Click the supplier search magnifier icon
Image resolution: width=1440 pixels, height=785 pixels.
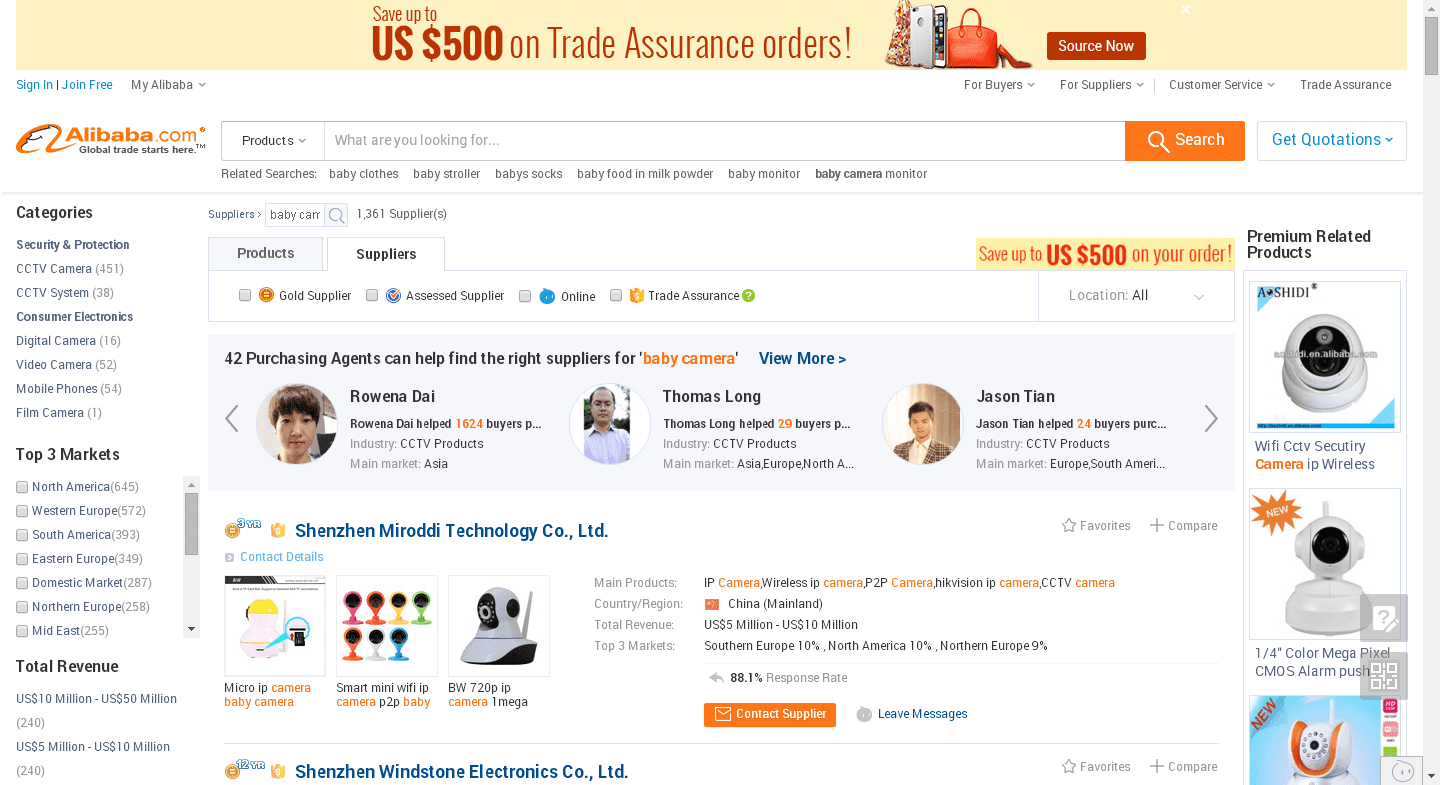tap(336, 215)
